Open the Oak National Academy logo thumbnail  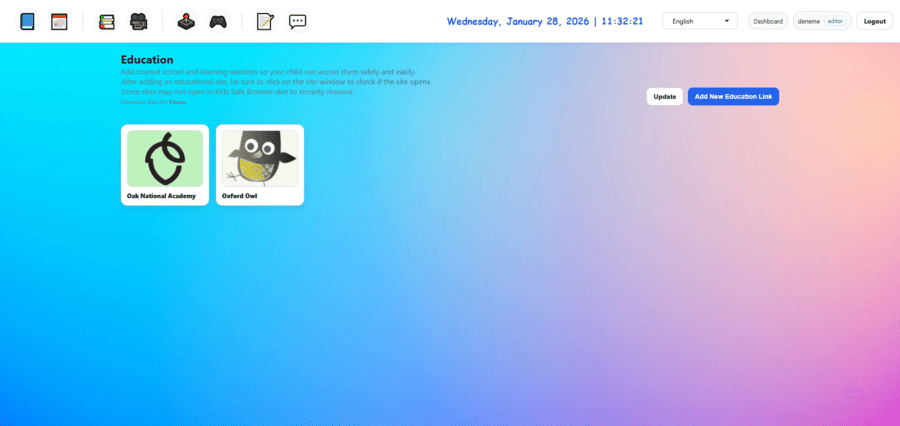click(165, 158)
